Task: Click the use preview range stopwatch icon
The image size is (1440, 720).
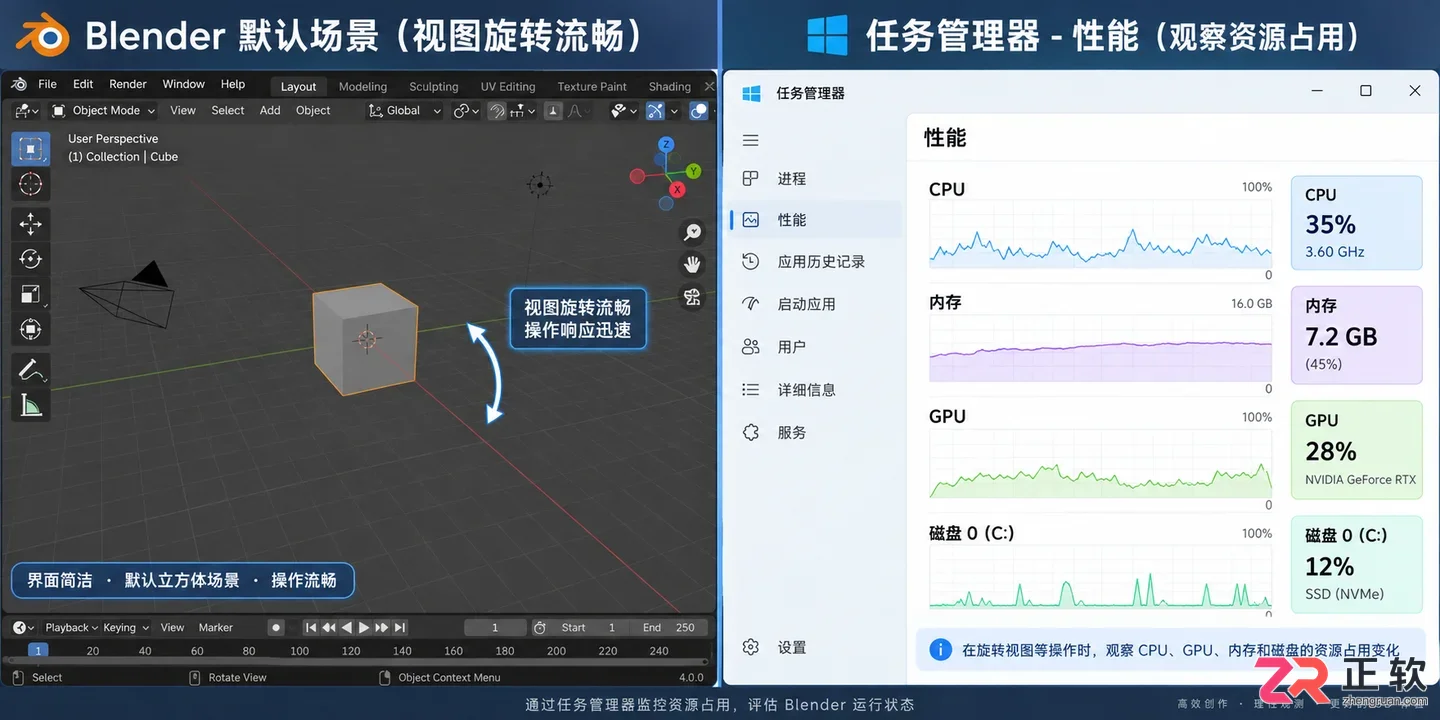Action: pyautogui.click(x=540, y=627)
